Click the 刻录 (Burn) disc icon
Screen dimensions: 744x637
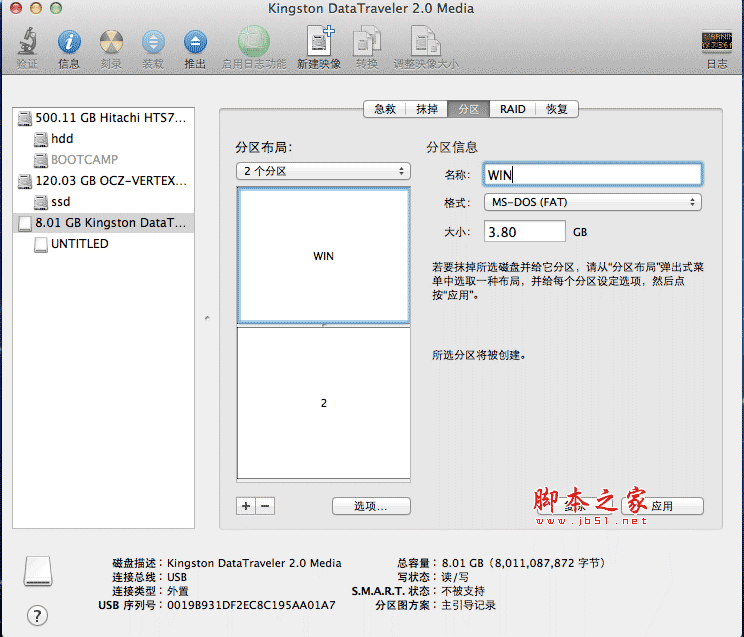click(111, 44)
